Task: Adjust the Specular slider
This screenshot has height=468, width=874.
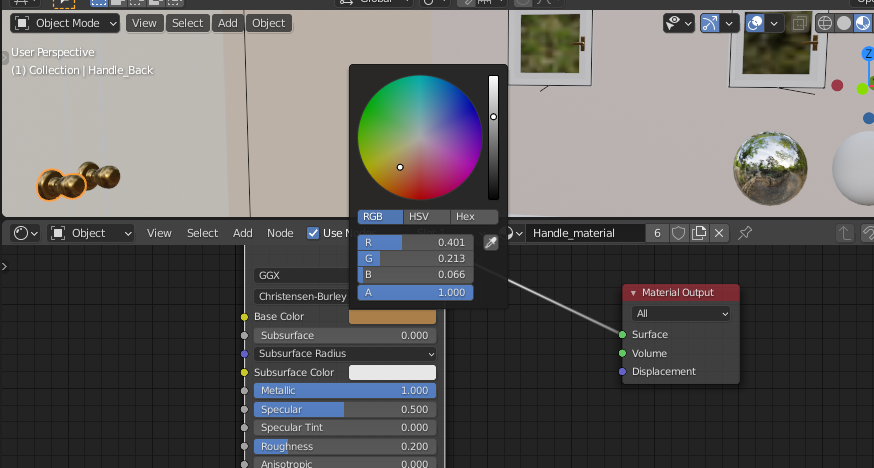Action: click(x=345, y=410)
